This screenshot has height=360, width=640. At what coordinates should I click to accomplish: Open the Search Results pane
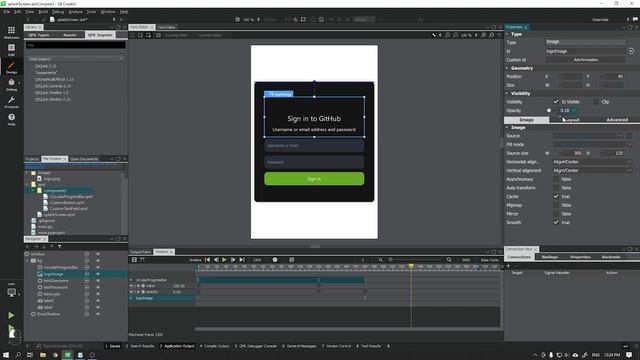click(x=140, y=346)
